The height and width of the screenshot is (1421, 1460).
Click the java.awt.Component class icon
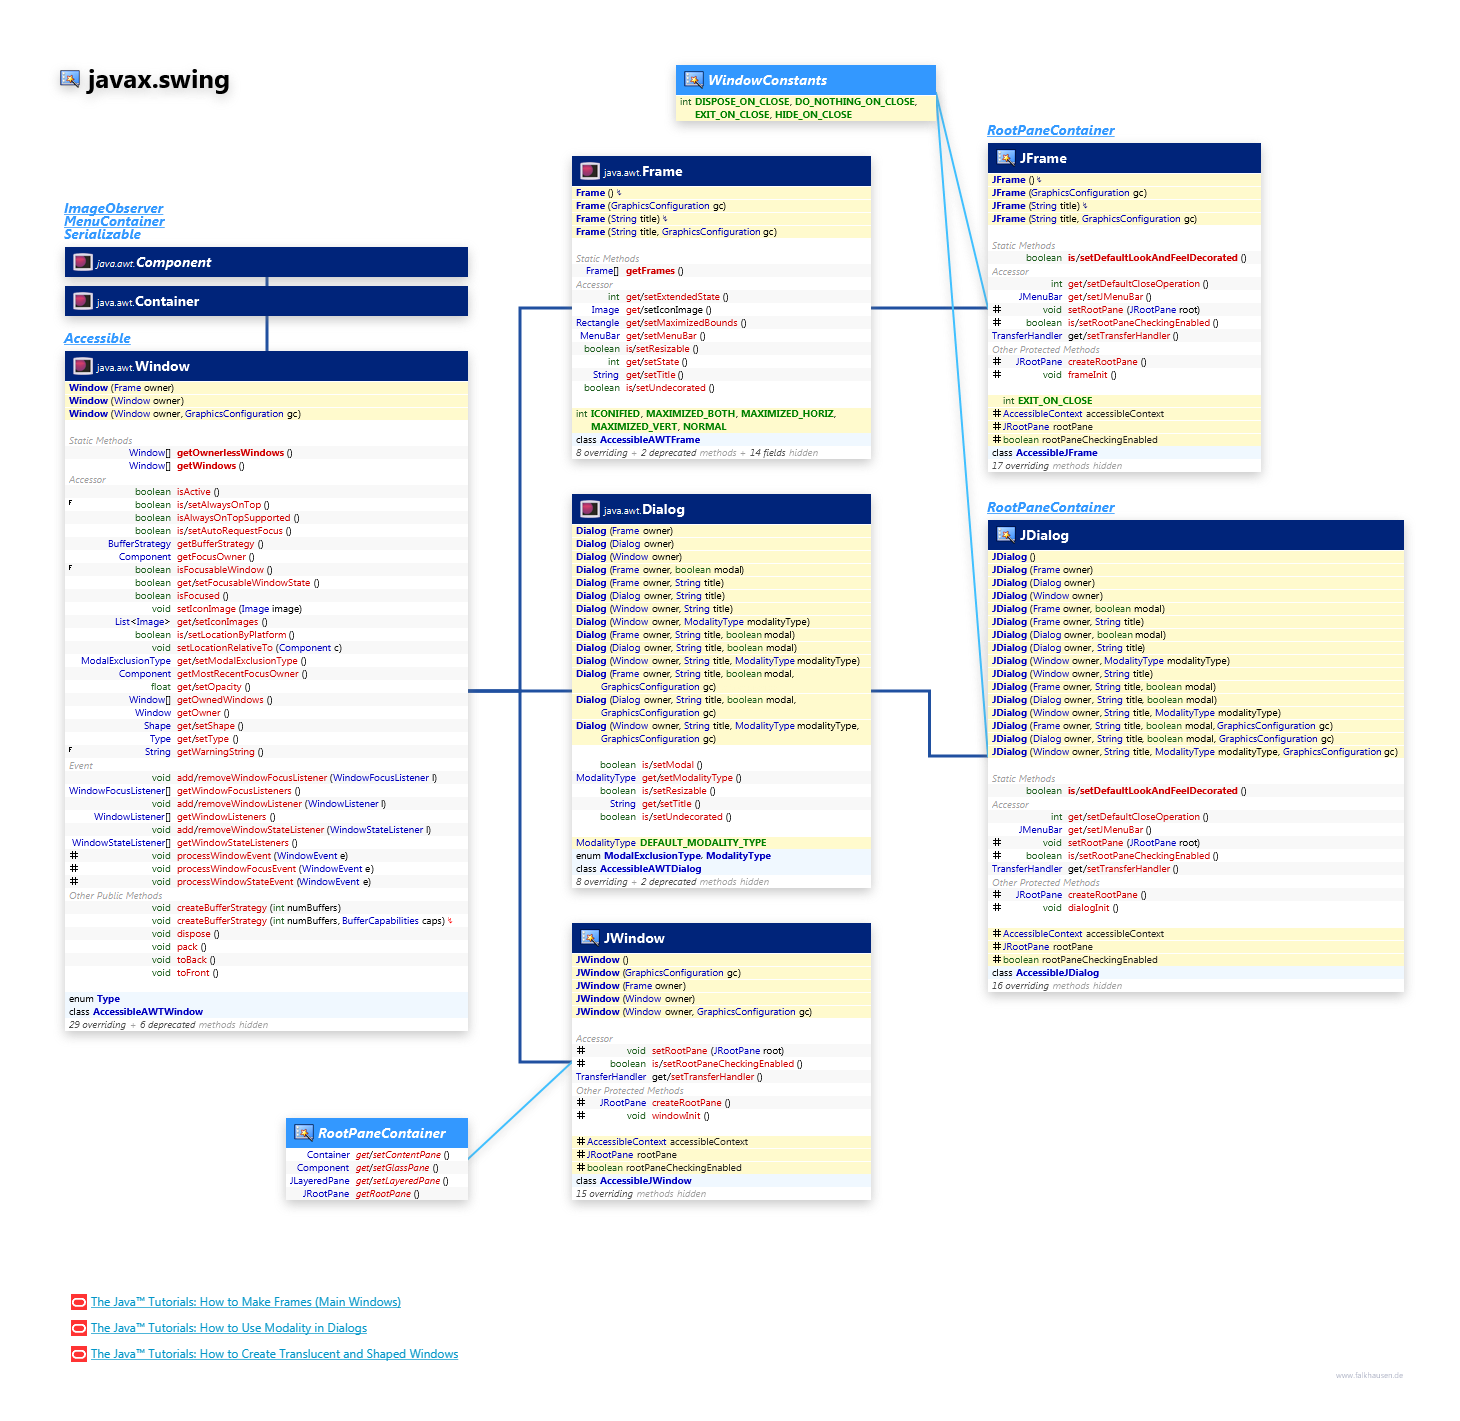point(83,262)
